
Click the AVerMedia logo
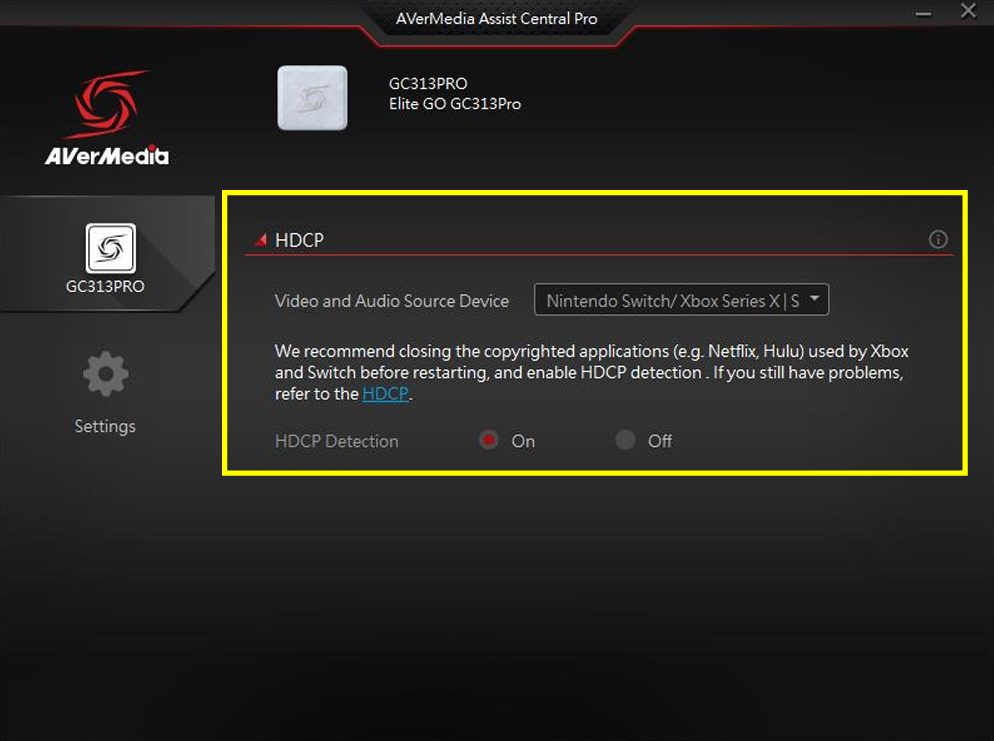pyautogui.click(x=107, y=118)
